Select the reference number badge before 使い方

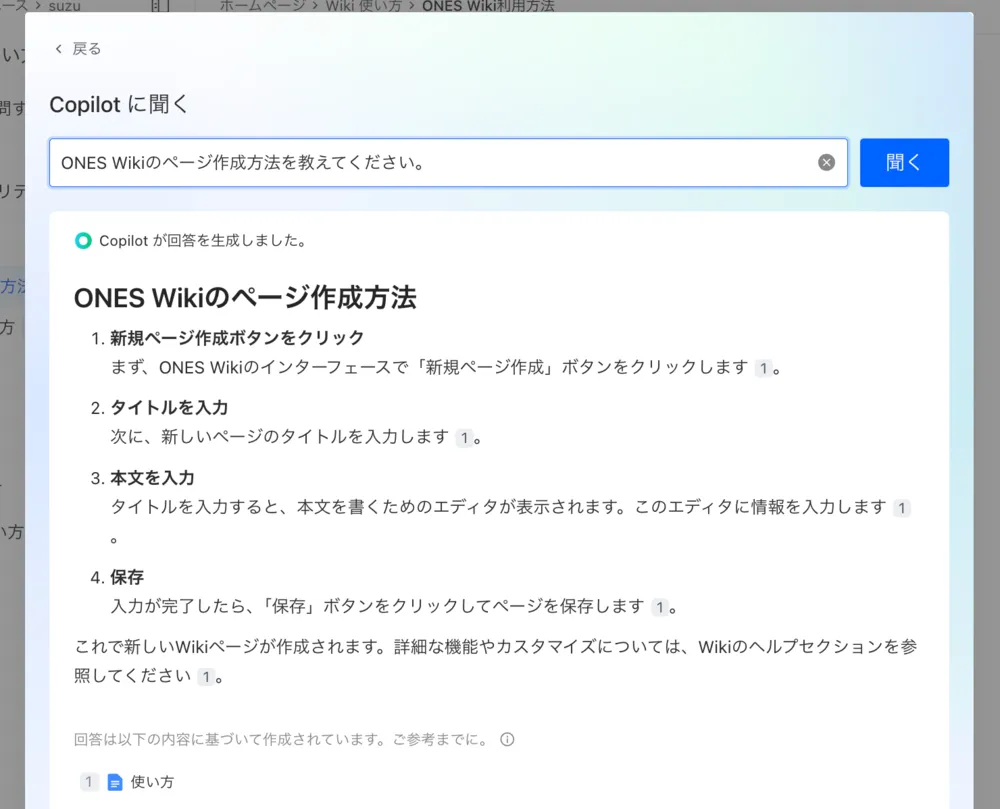[x=89, y=782]
